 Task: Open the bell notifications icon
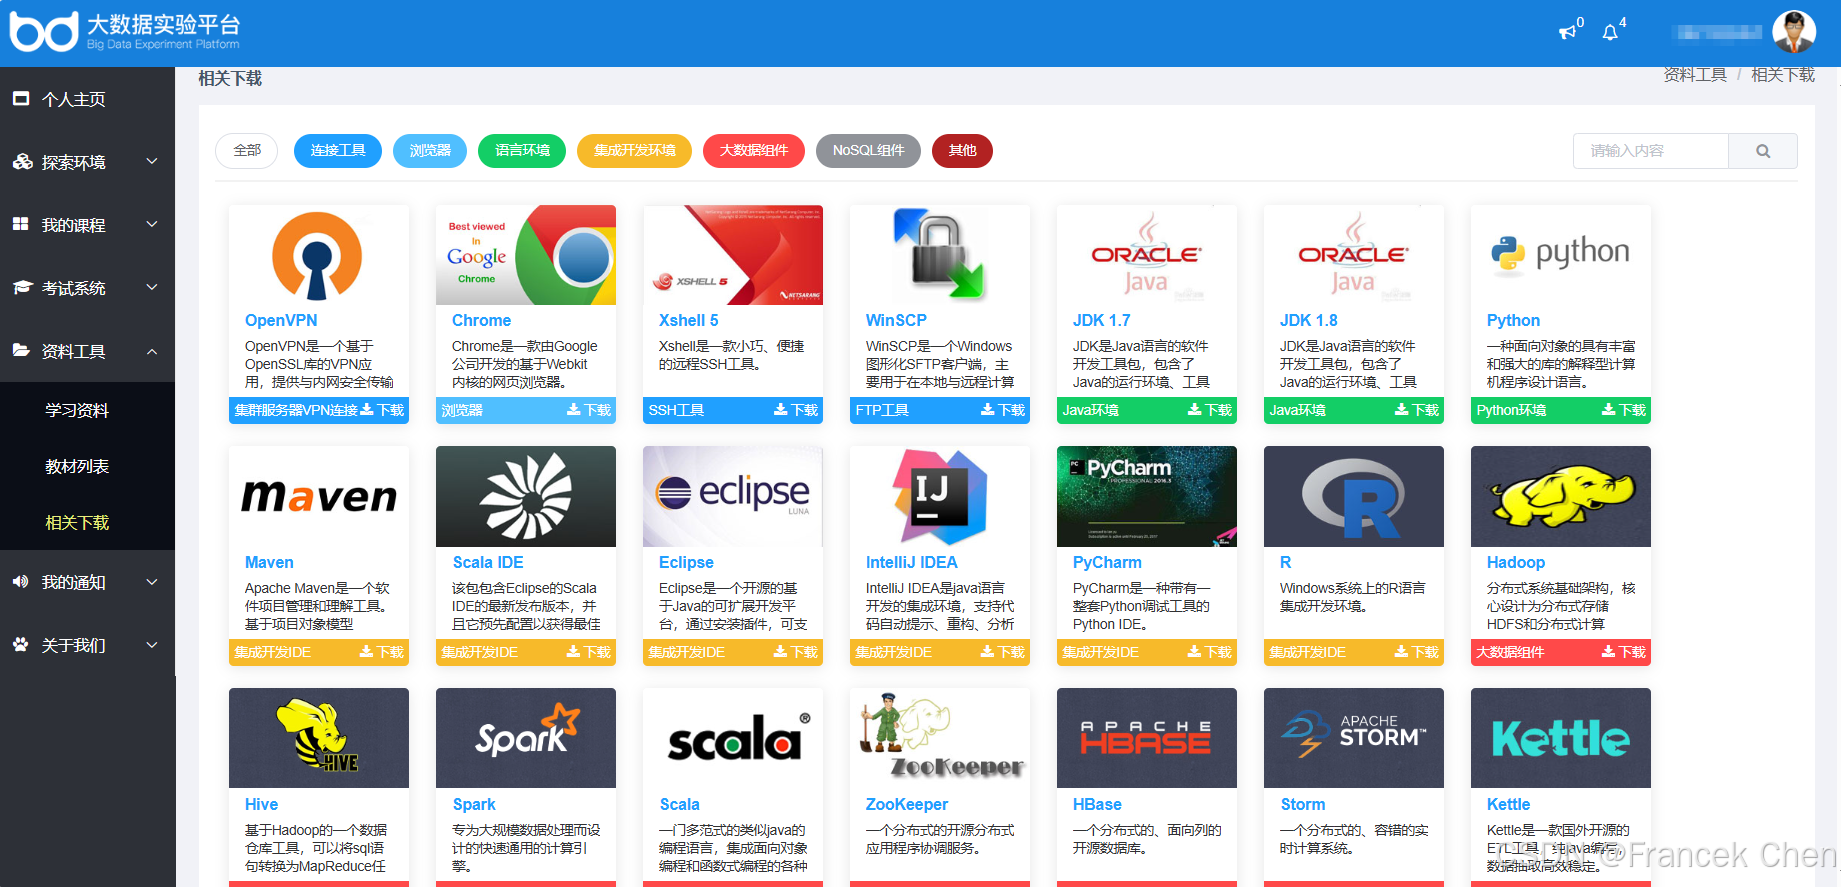coord(1610,32)
